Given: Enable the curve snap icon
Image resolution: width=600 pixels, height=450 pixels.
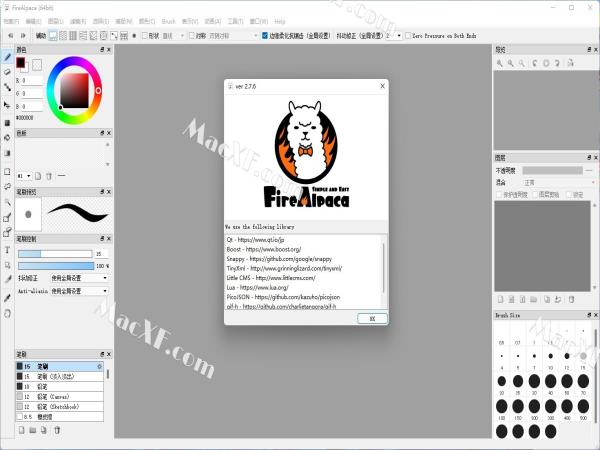Looking at the screenshot, I should 114,36.
